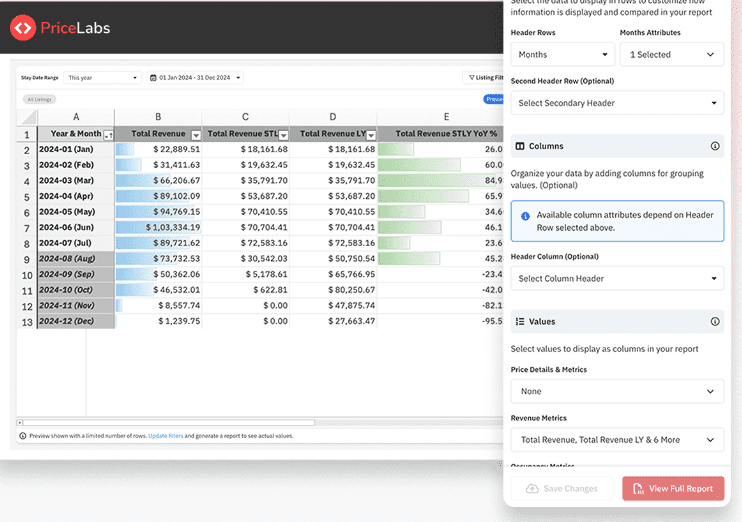Select row number 7 header
Image resolution: width=742 pixels, height=522 pixels.
pyautogui.click(x=27, y=228)
